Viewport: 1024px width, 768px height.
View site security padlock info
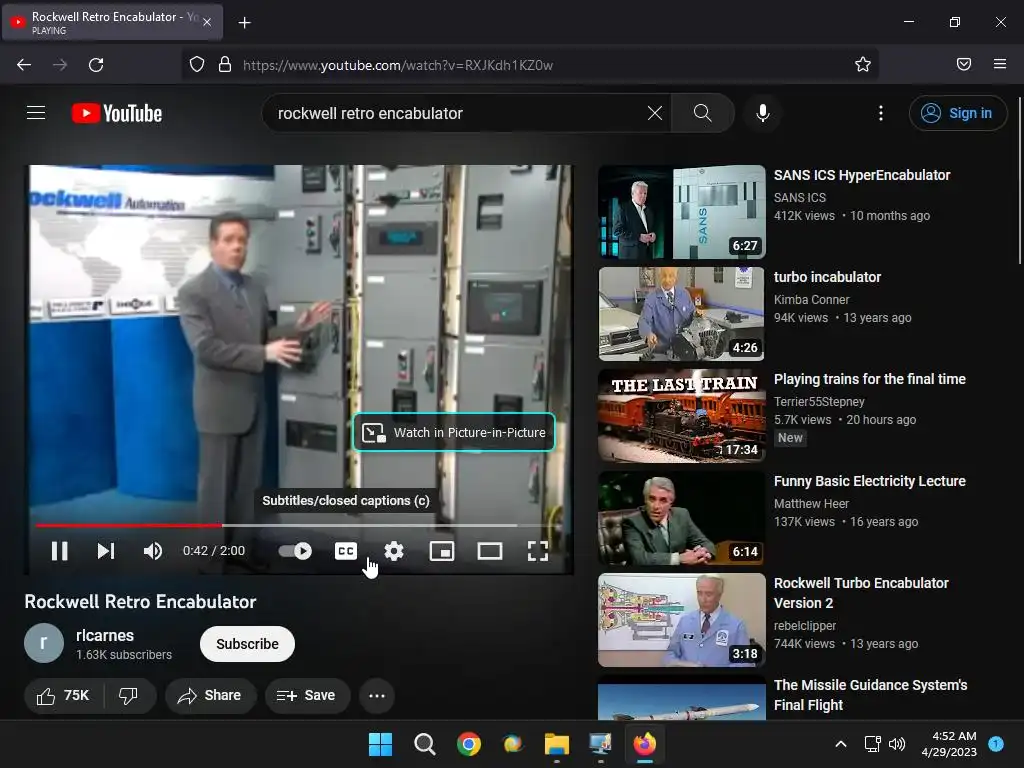point(225,65)
